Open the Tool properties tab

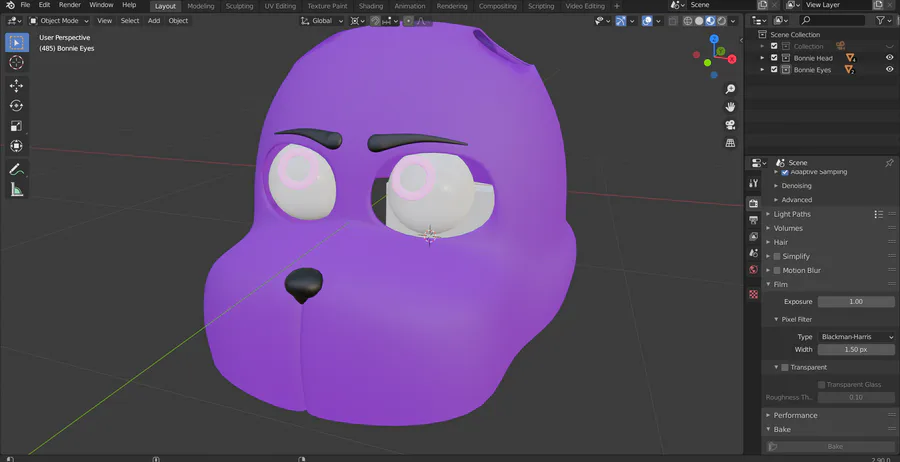coord(754,183)
